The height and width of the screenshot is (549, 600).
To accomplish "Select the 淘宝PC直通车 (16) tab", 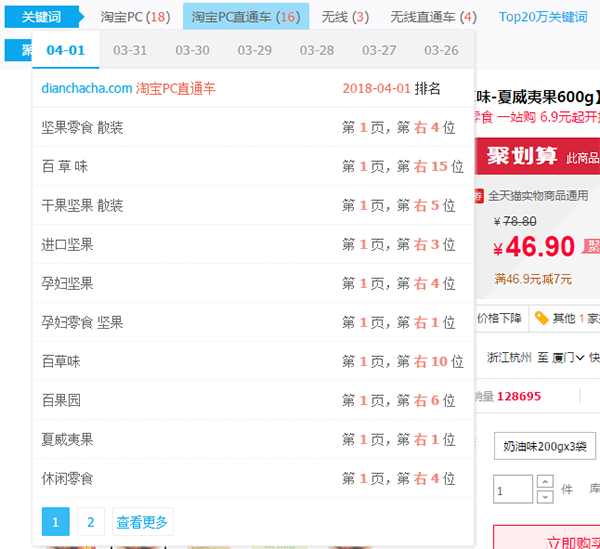I will coord(246,17).
